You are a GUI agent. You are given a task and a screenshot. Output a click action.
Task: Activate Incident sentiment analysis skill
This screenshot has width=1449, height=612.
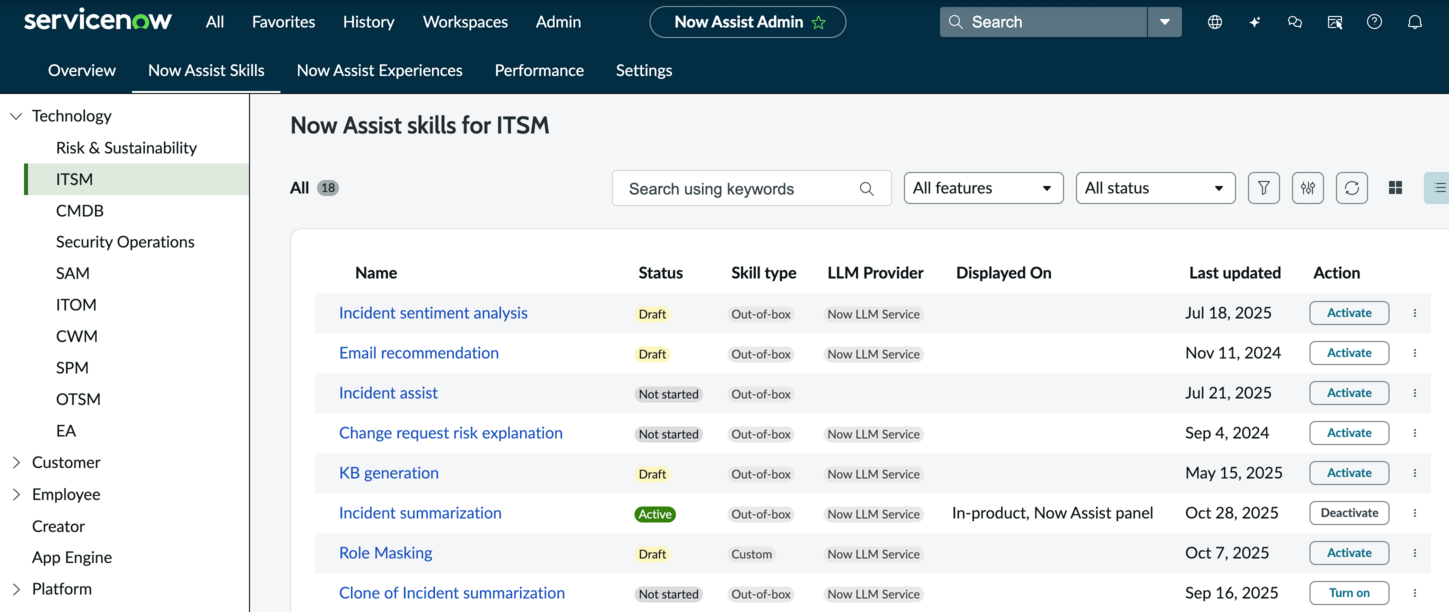pos(1349,313)
